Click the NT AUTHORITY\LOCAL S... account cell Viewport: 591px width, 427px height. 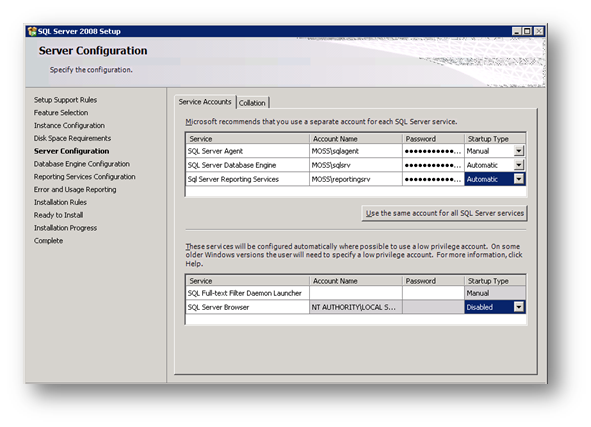tap(356, 307)
